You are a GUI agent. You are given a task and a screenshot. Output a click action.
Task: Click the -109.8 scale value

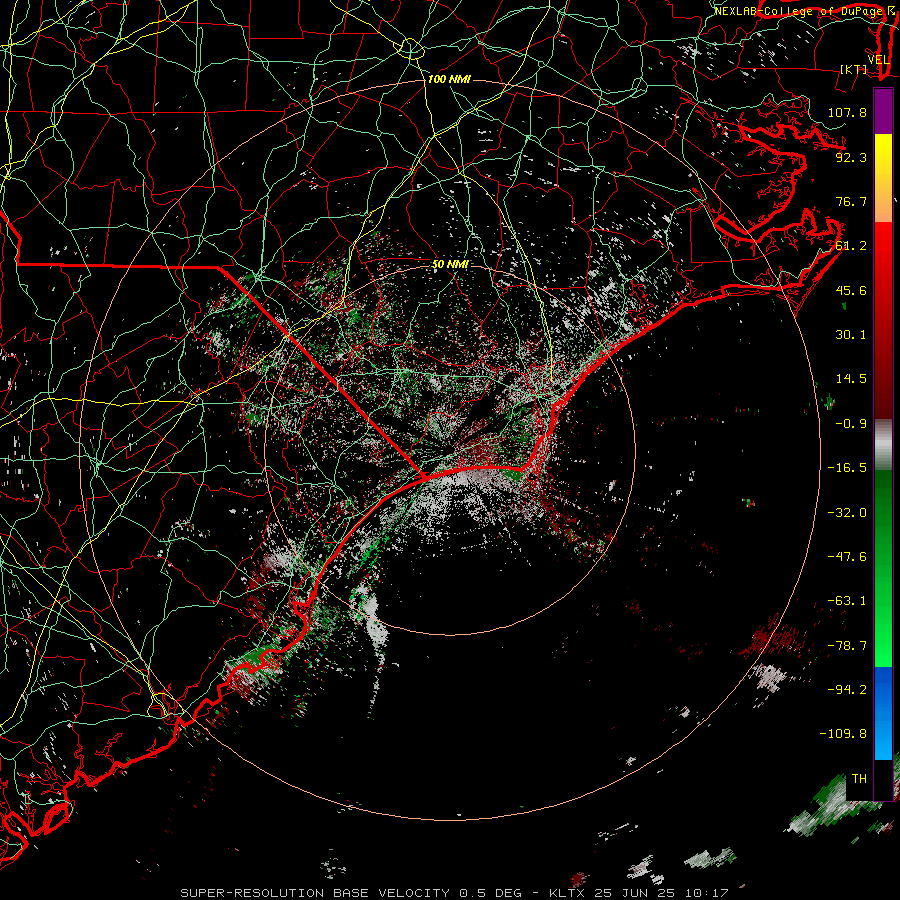pyautogui.click(x=843, y=734)
